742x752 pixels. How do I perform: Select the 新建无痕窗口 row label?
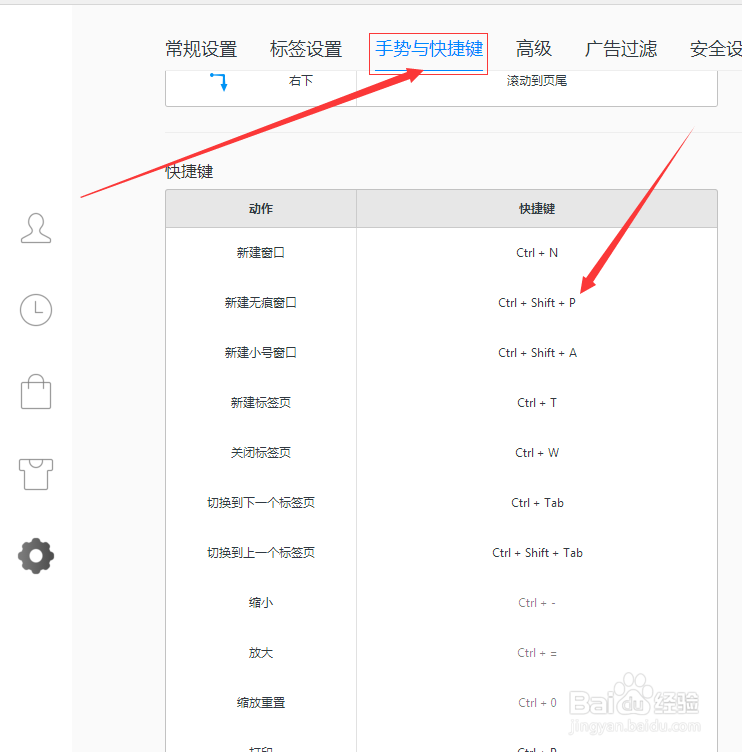[x=261, y=303]
